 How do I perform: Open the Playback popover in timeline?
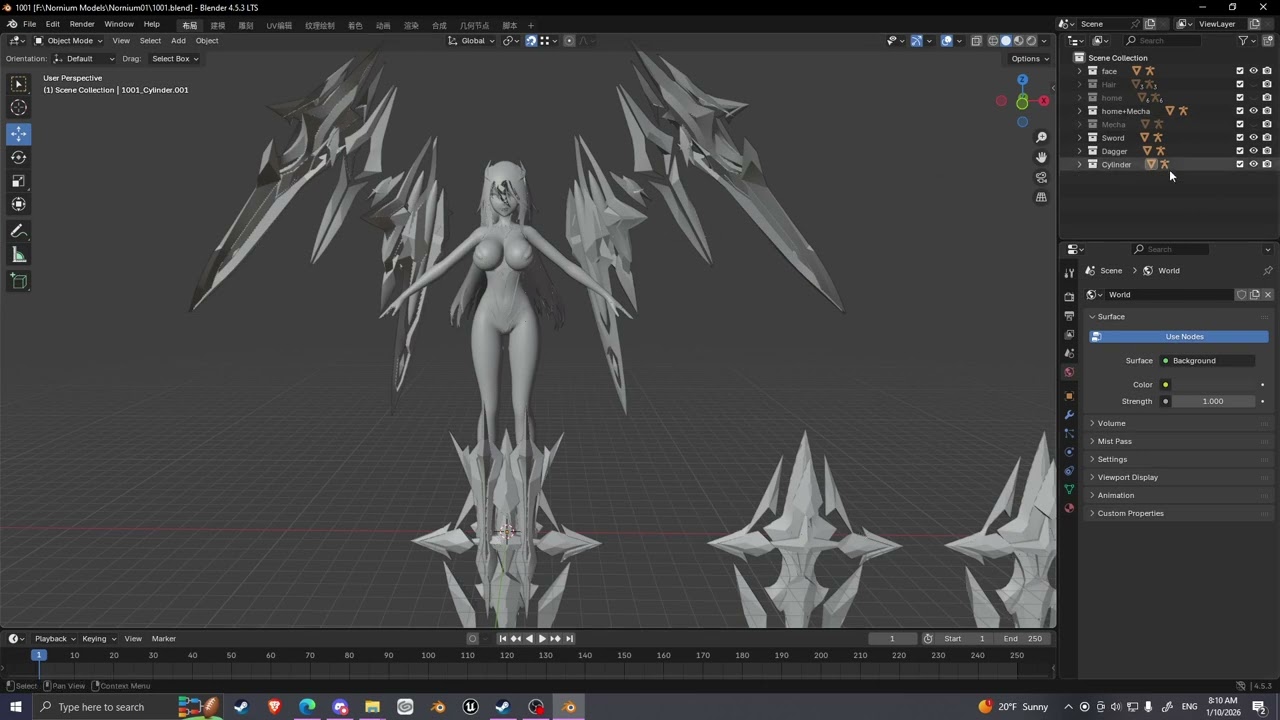(55, 639)
